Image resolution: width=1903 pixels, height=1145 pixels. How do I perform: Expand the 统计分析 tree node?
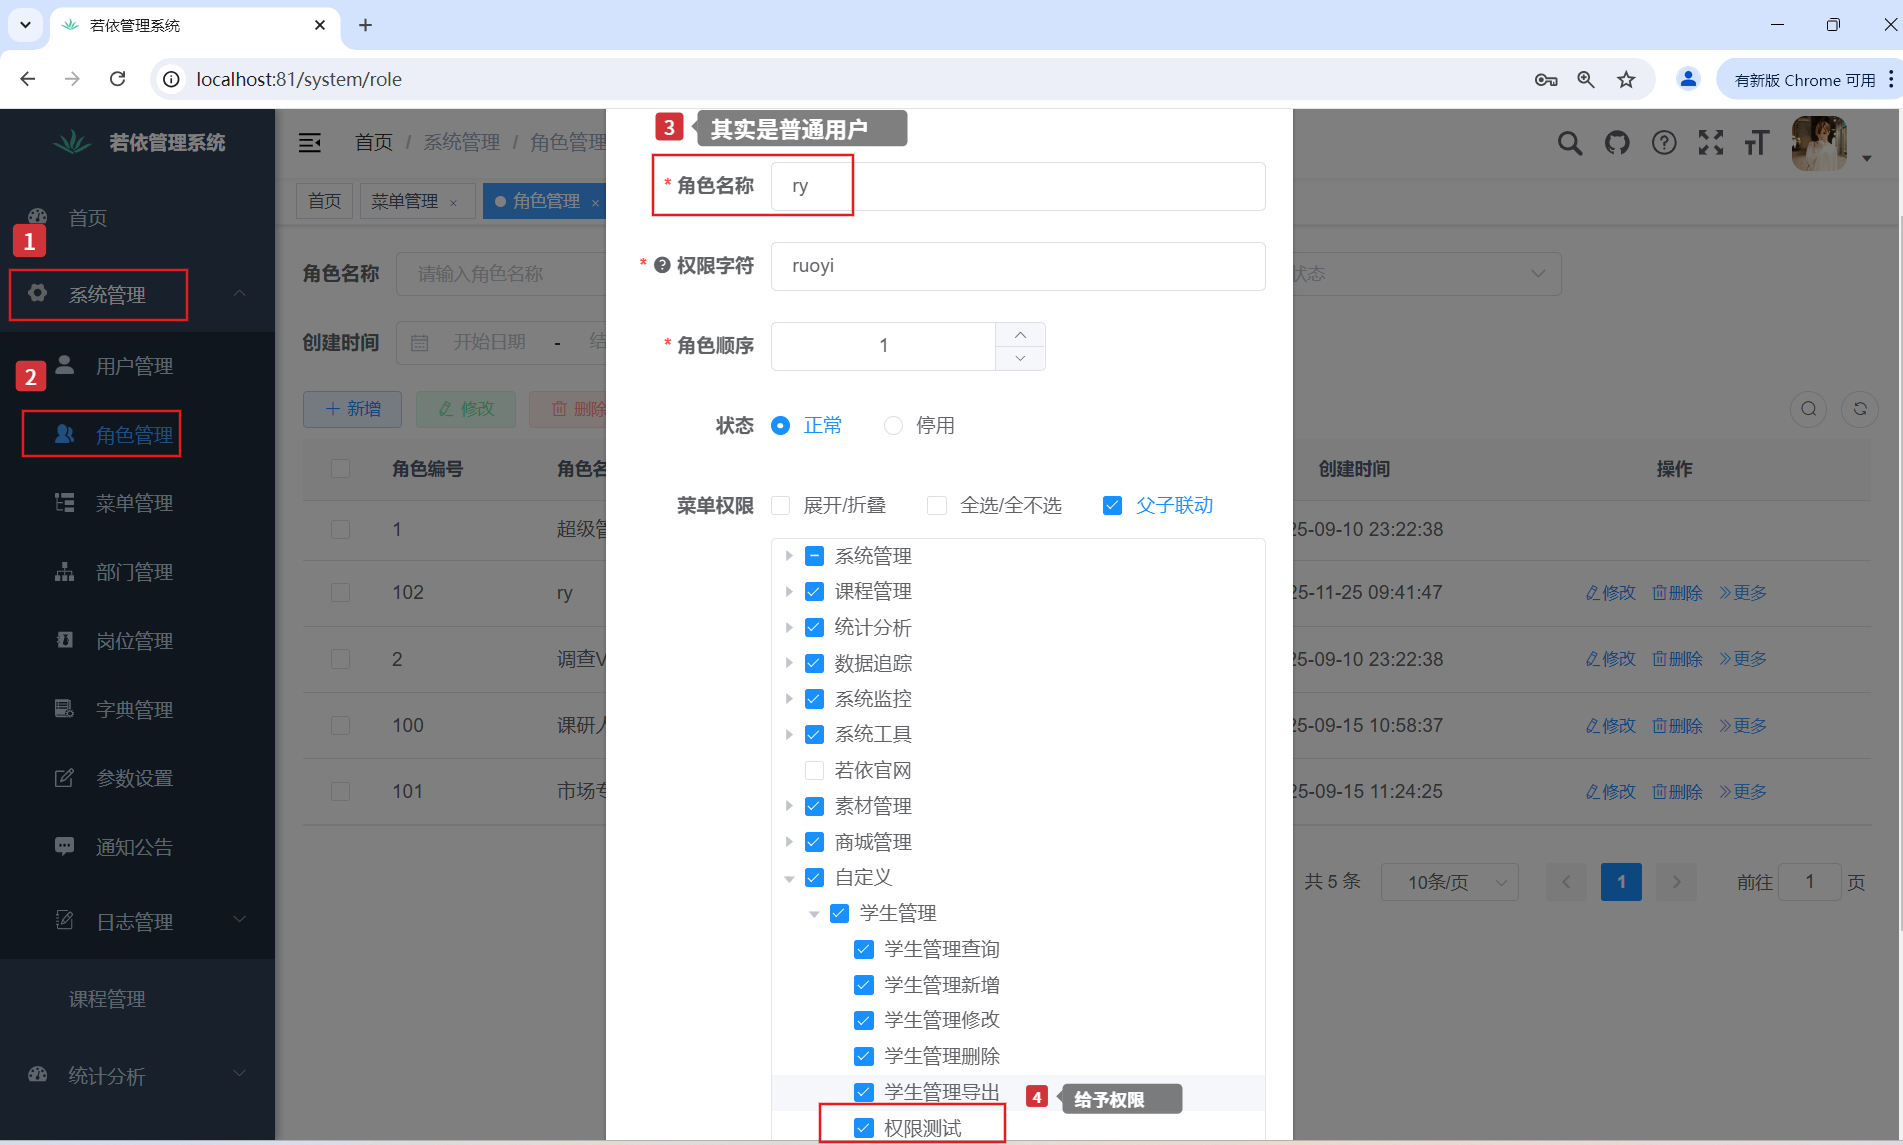[x=789, y=628]
